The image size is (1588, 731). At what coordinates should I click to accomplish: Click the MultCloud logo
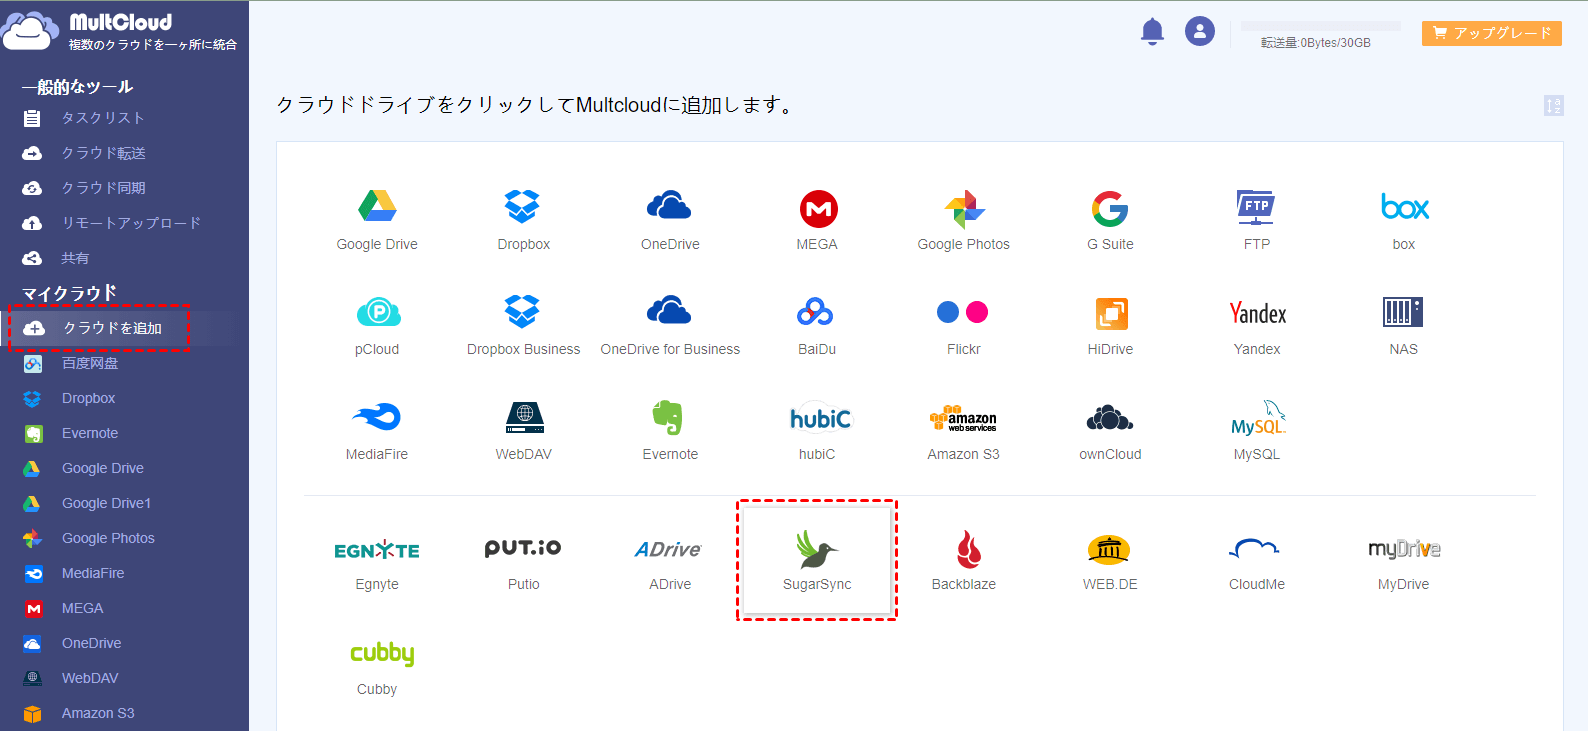(119, 31)
